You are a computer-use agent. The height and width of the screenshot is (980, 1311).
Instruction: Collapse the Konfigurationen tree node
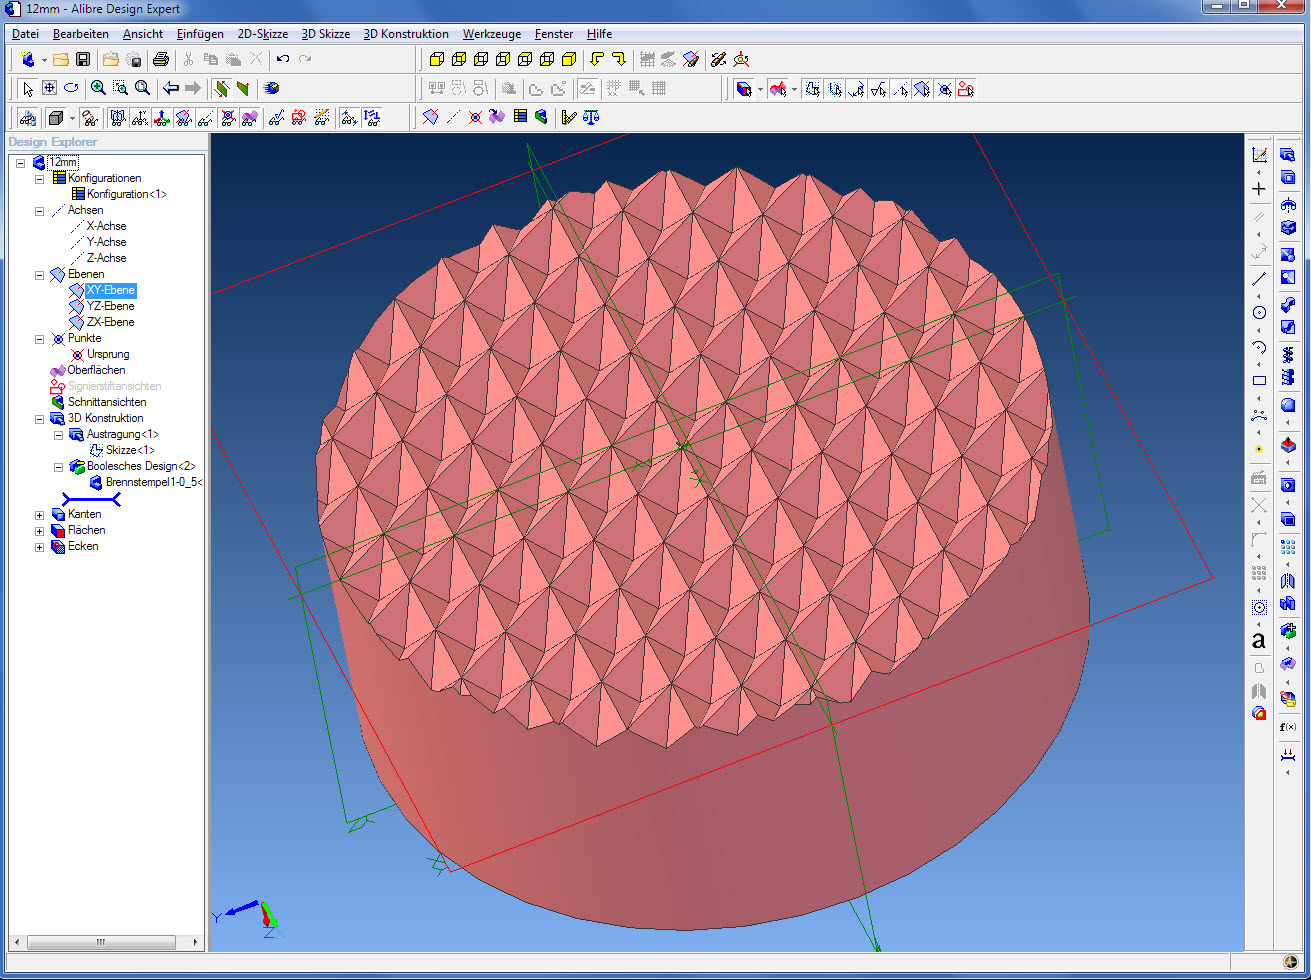[x=40, y=179]
